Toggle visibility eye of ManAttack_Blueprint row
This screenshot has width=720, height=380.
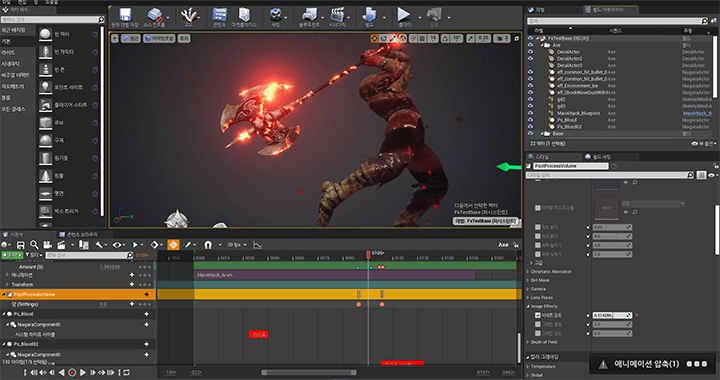click(530, 113)
